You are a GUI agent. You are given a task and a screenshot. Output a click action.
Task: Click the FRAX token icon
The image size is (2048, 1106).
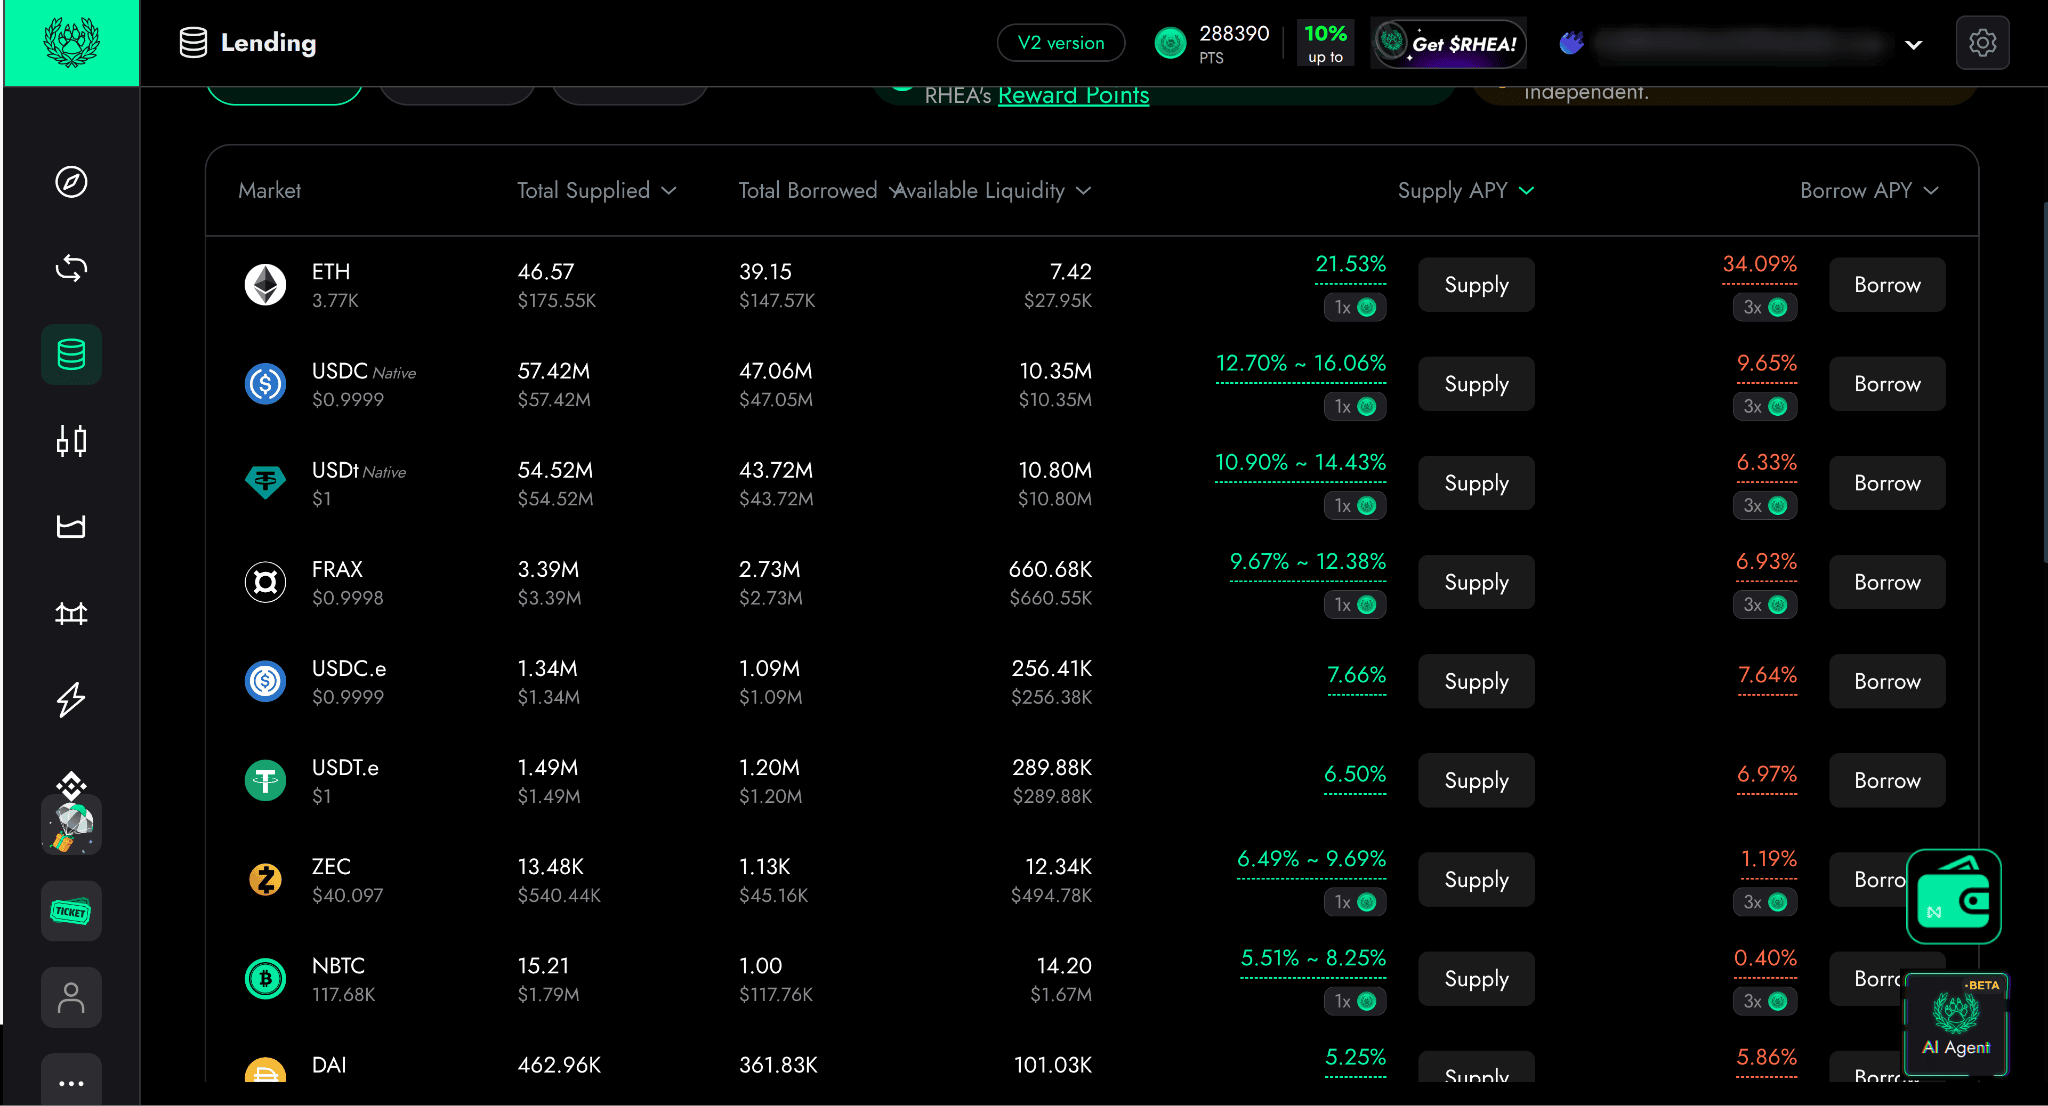[265, 582]
